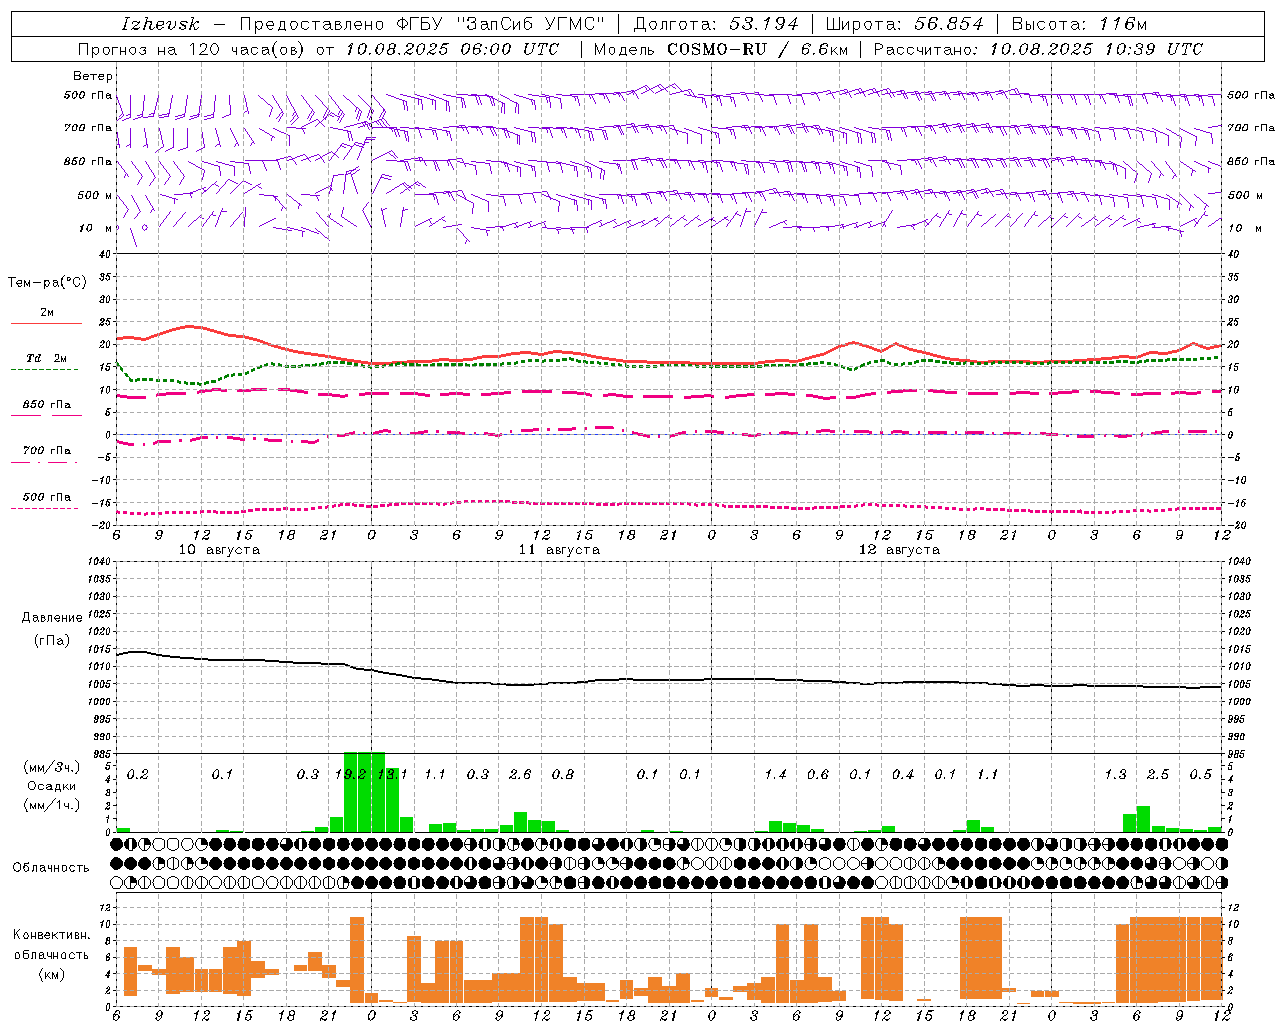Click the 0.8 precipitation total value

point(563,775)
